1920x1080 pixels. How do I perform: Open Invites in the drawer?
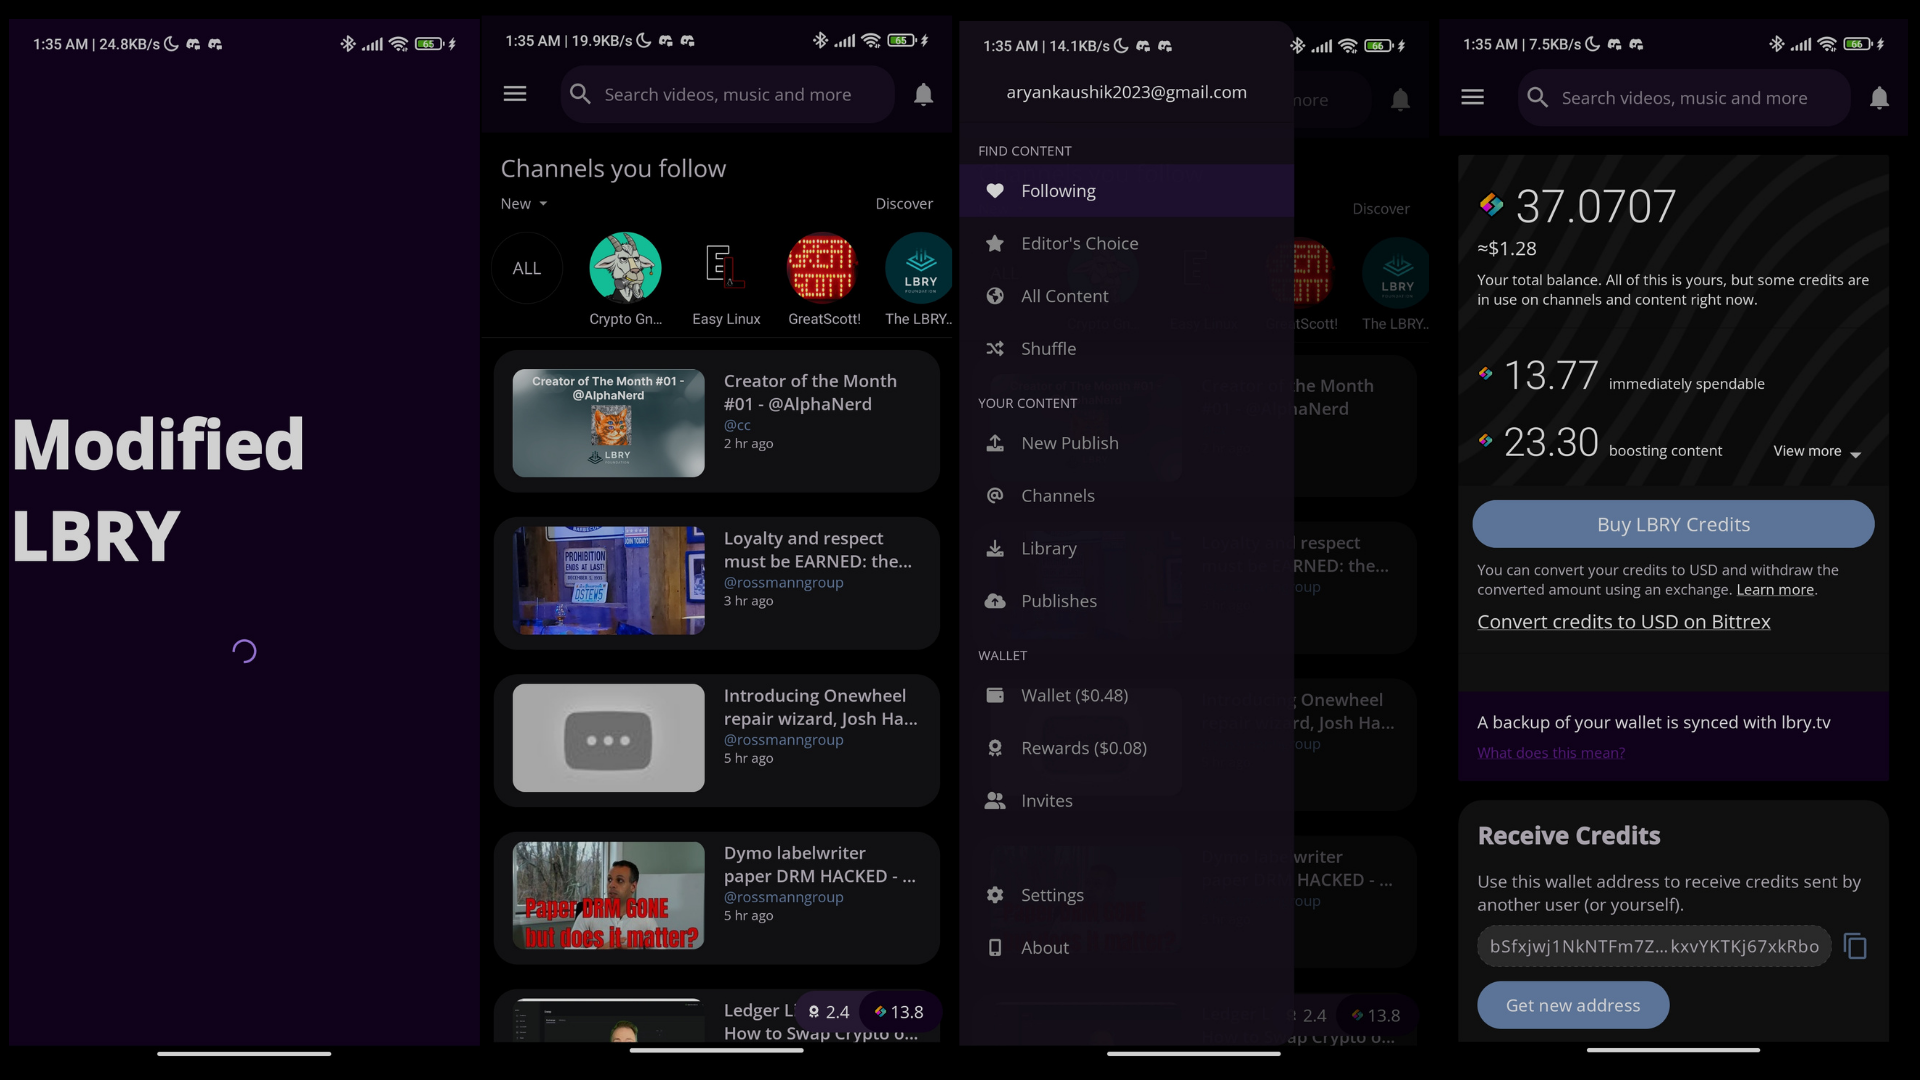tap(1126, 801)
